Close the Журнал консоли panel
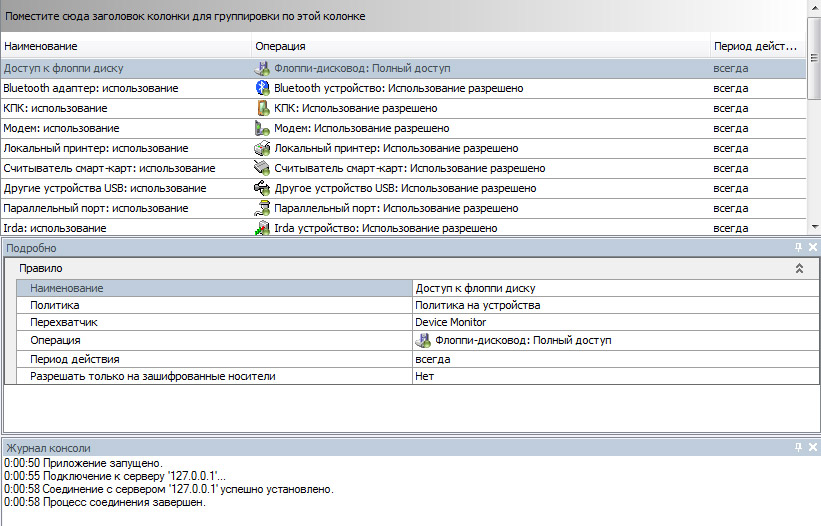The image size is (821, 526). click(x=812, y=447)
